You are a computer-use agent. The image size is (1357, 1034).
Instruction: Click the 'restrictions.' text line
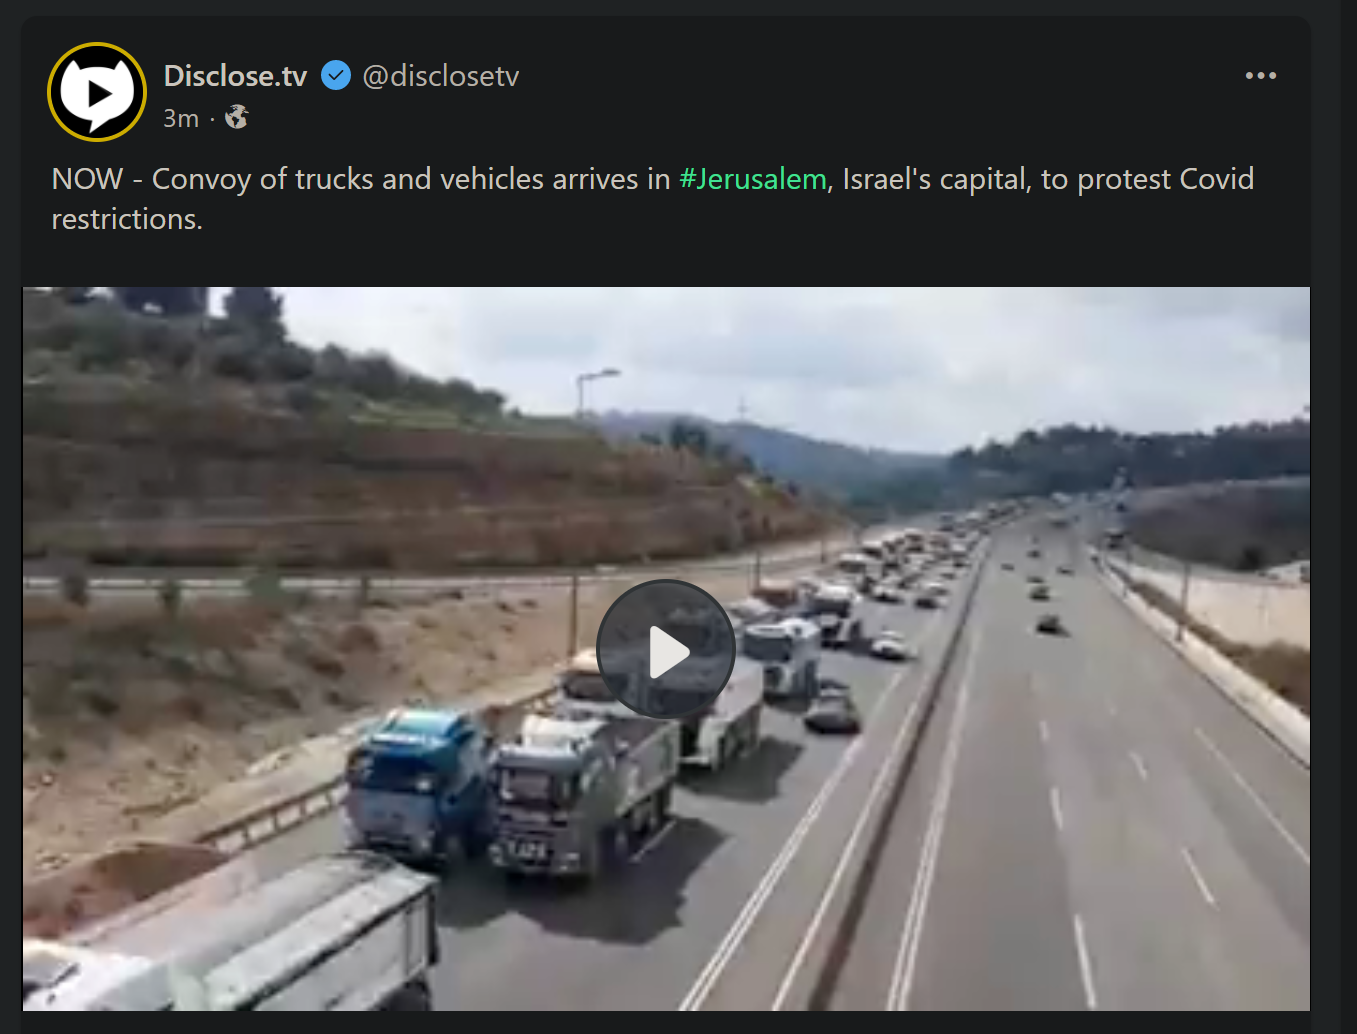(x=127, y=219)
